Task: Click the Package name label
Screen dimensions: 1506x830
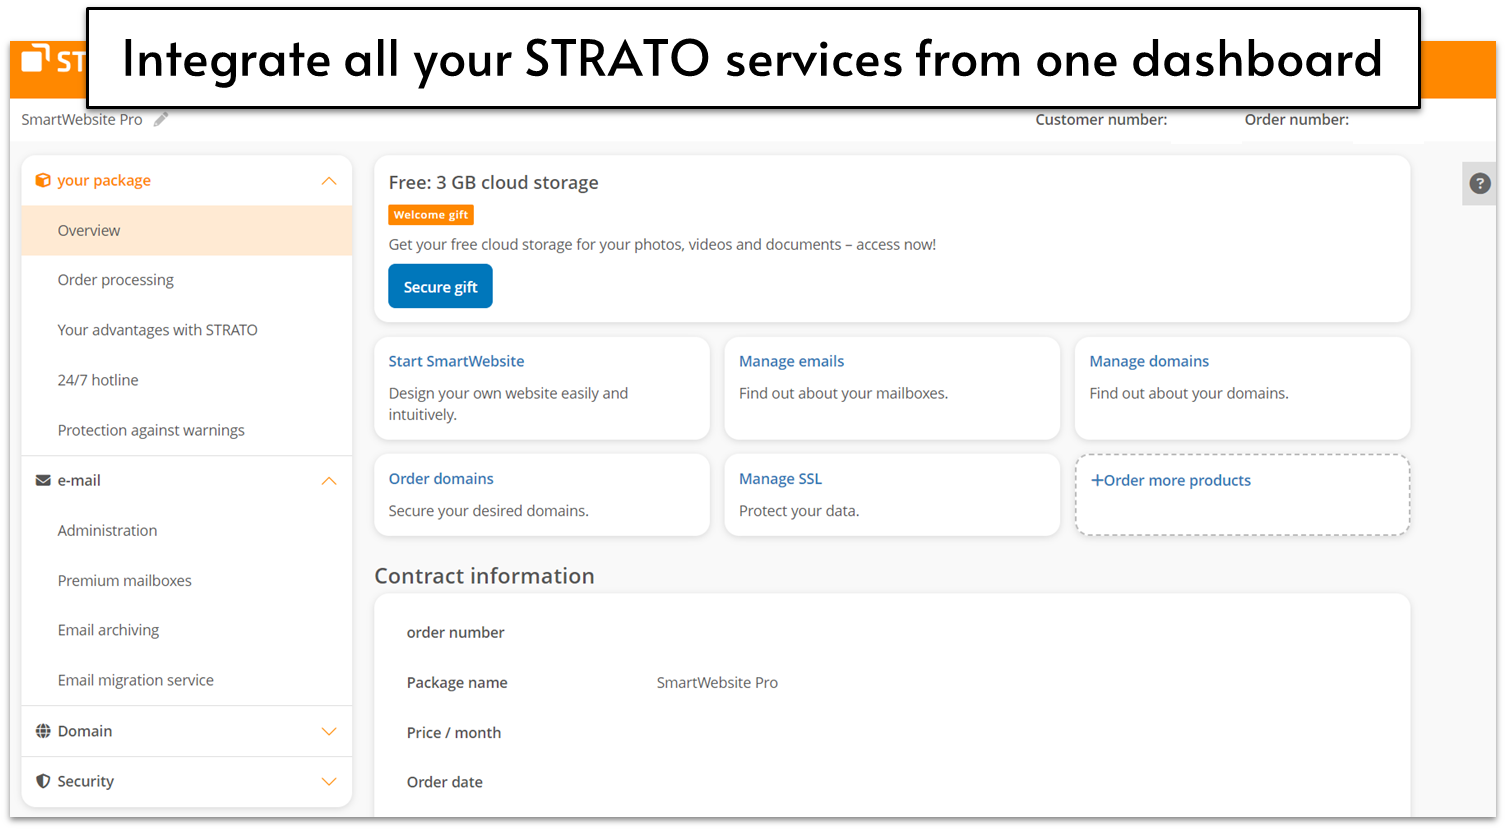Action: 457,682
